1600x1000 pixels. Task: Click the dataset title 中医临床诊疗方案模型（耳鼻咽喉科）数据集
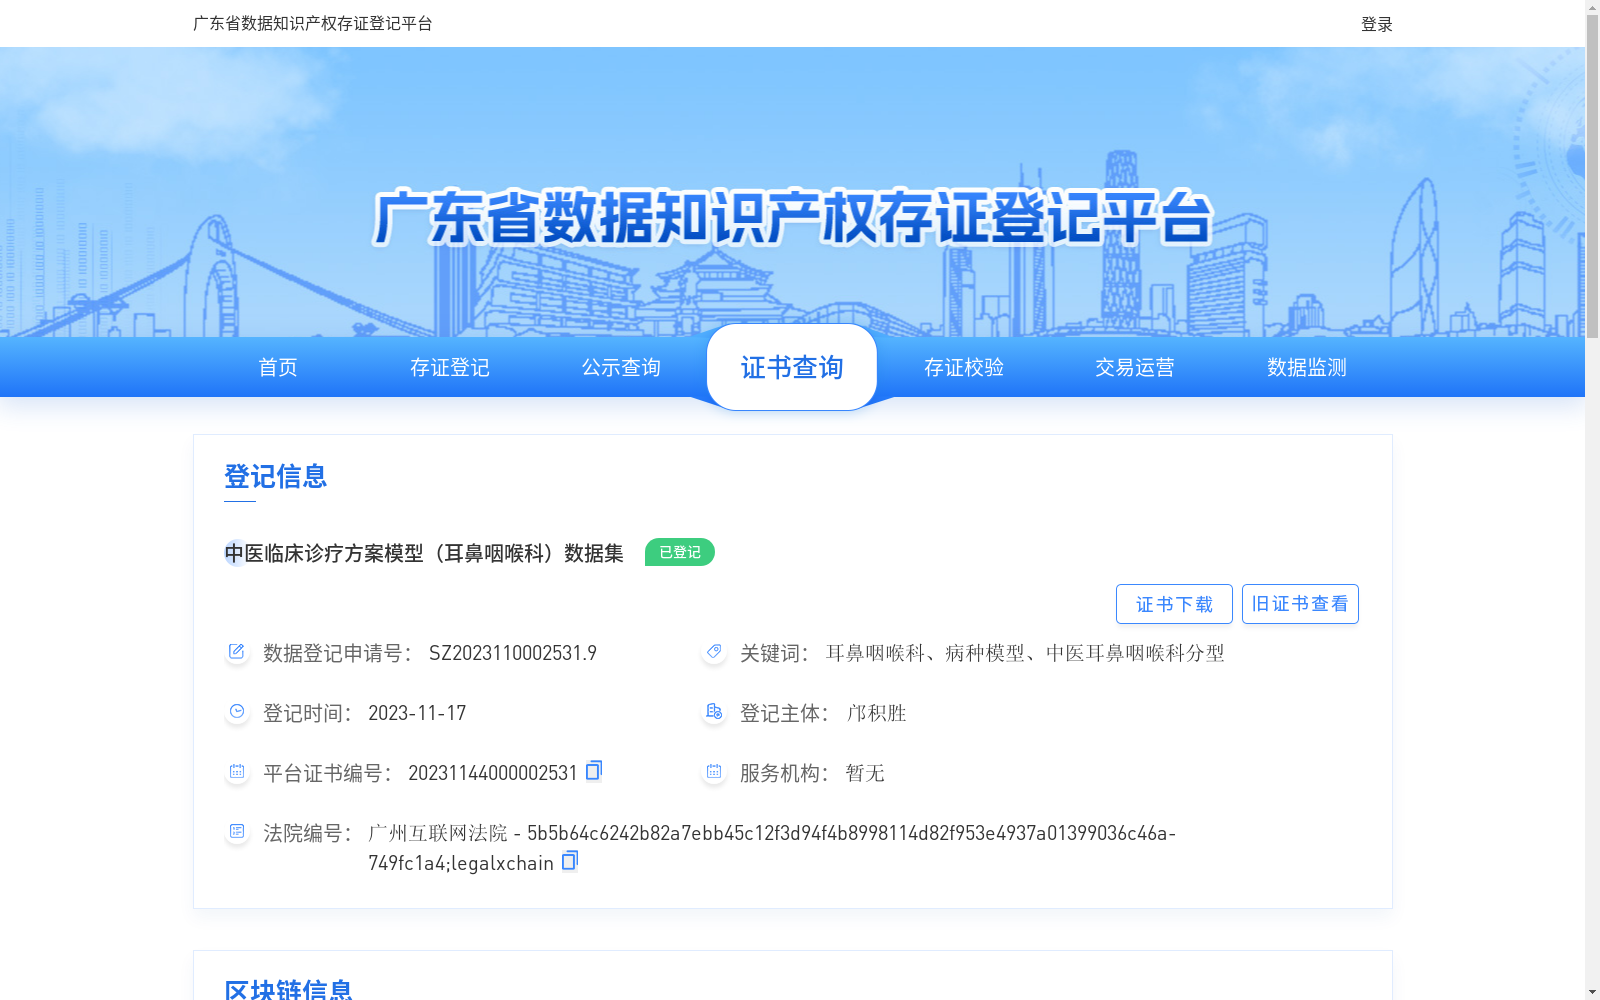(x=422, y=549)
